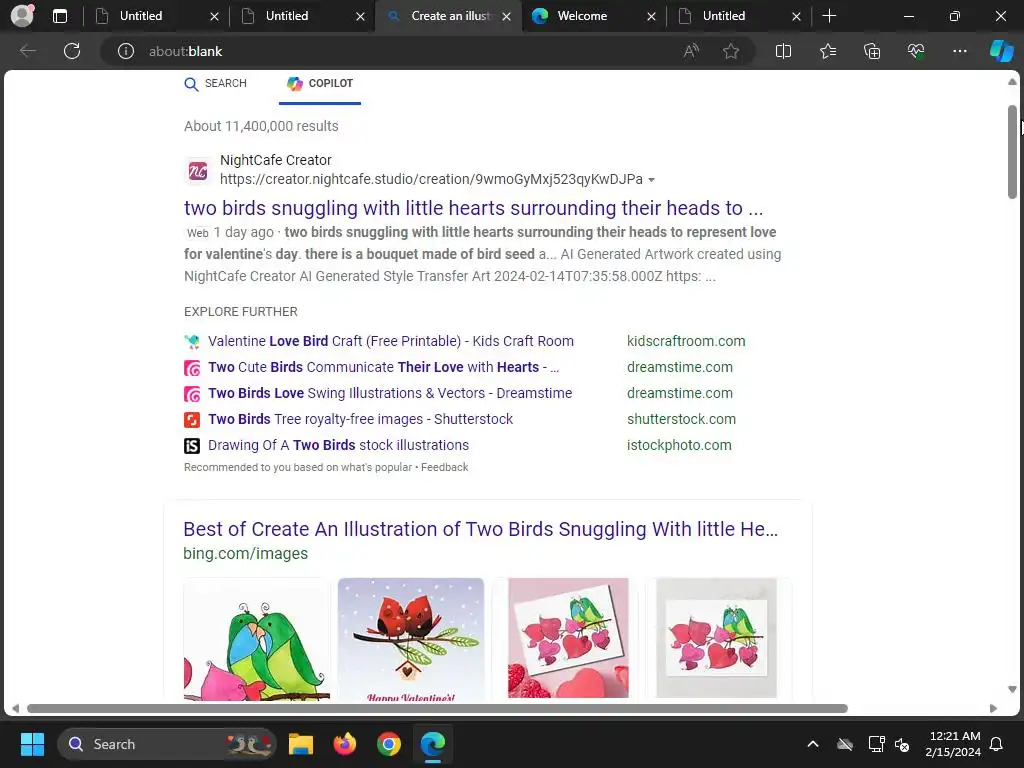The width and height of the screenshot is (1024, 768).
Task: Open Settings and more ellipsis menu
Action: [959, 51]
